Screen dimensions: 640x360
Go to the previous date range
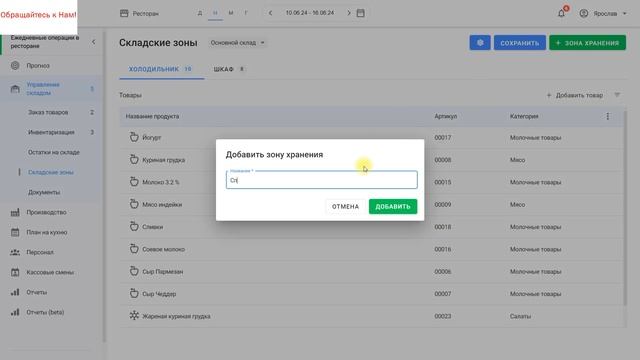tap(270, 13)
